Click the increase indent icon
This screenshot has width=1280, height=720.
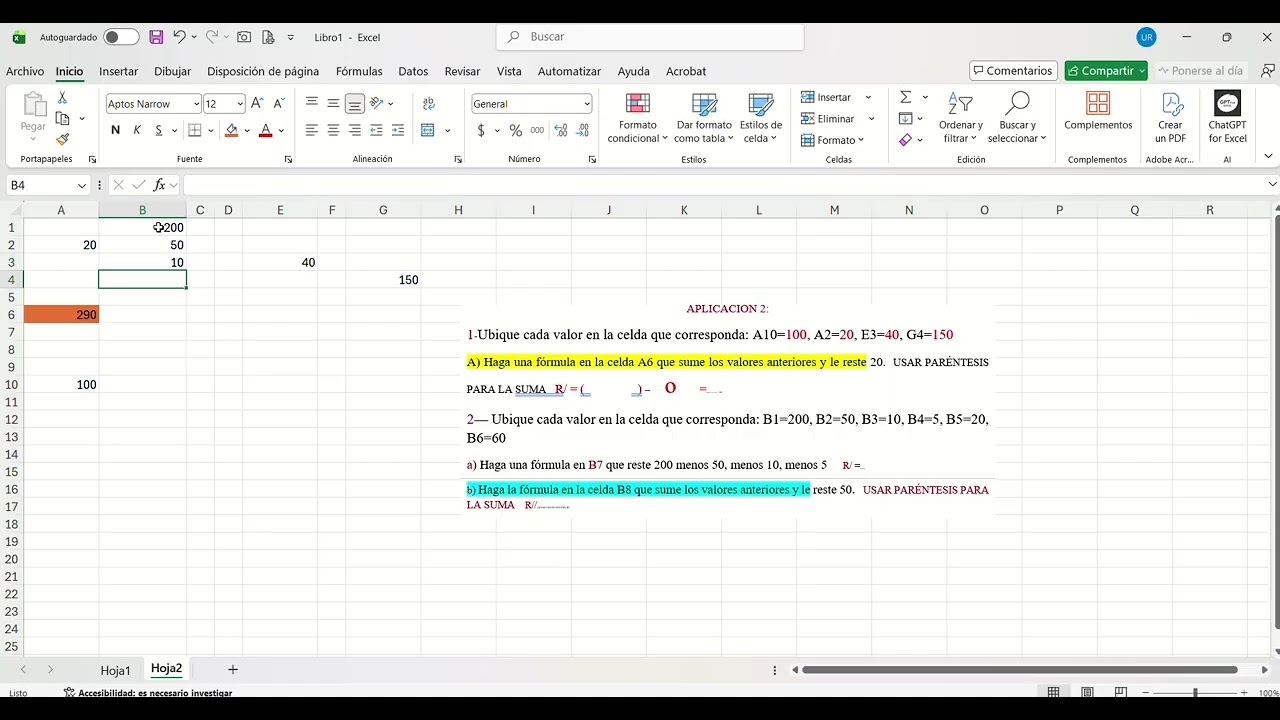(398, 130)
